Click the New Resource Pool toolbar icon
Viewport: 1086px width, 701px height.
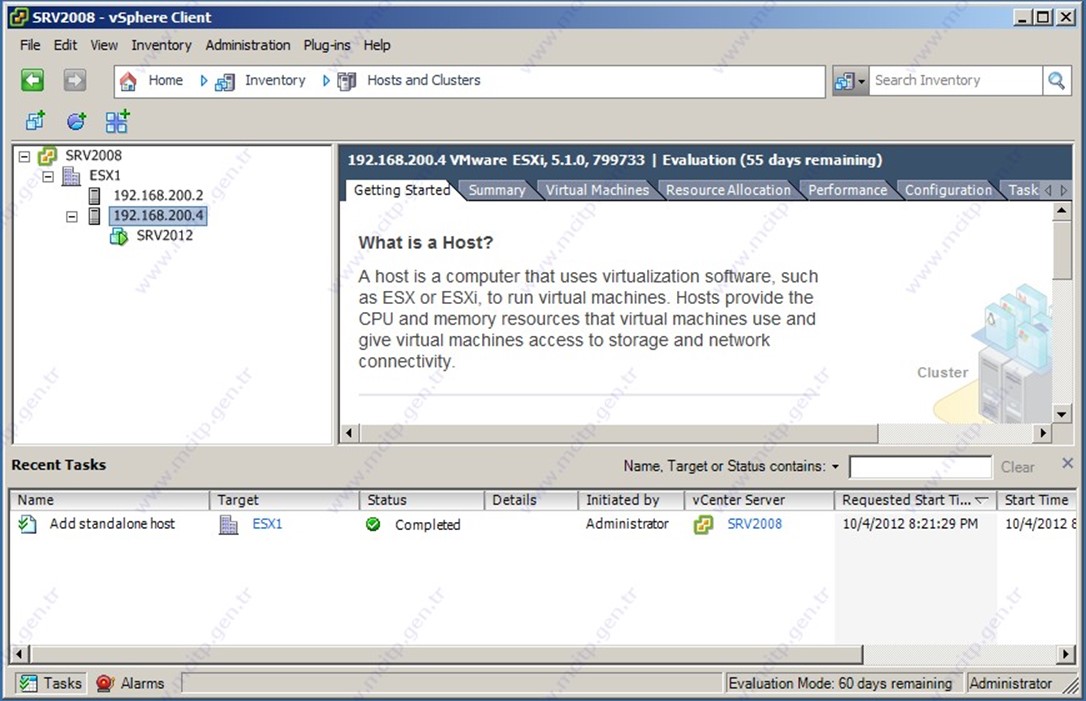click(76, 121)
